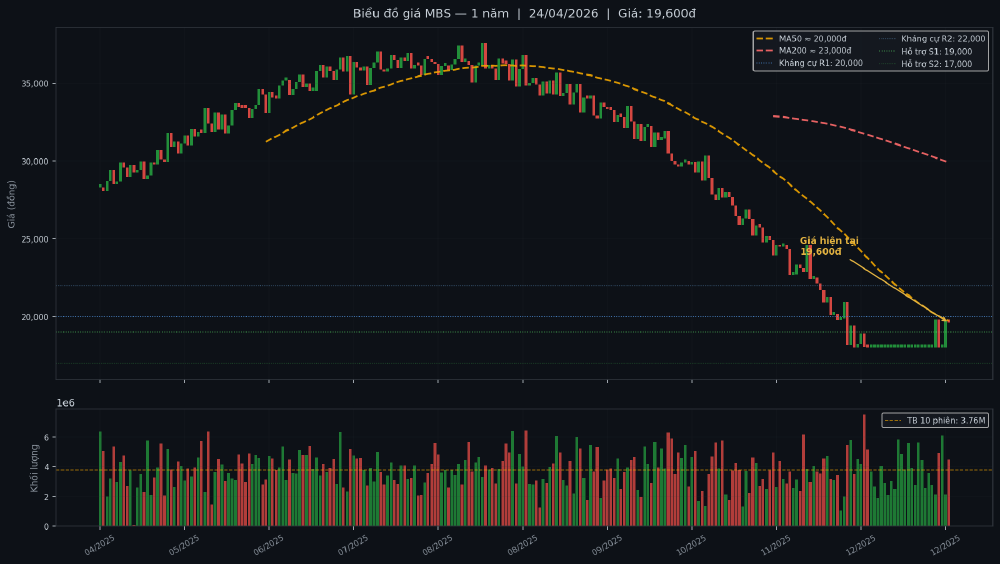Click the volume axis tick label 0
Screen dimensions: 1000x564
[46, 526]
